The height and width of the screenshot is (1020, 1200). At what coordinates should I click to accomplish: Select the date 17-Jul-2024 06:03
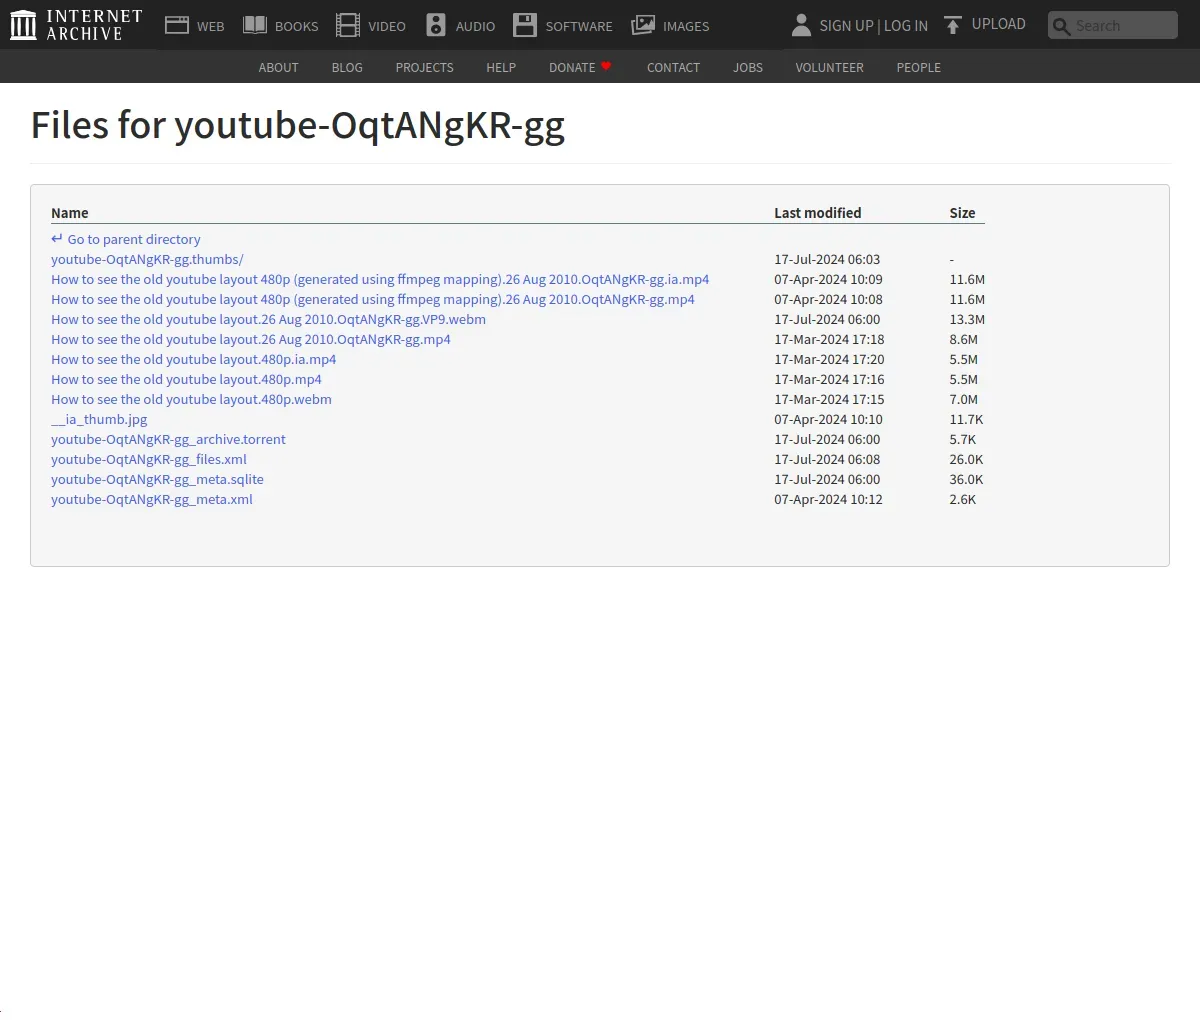click(827, 259)
